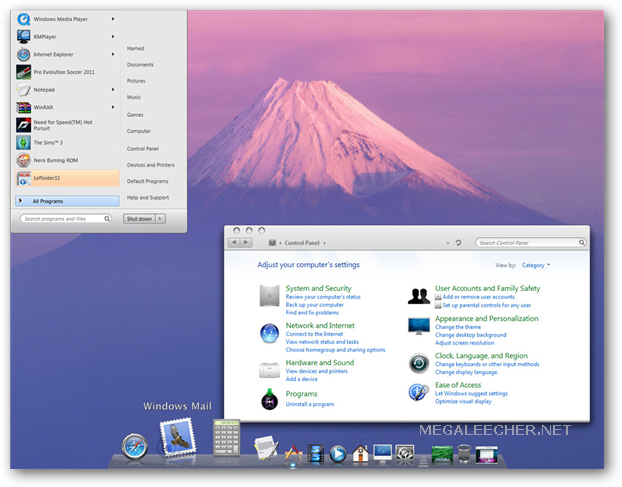Go back in Control Panel window

234,242
